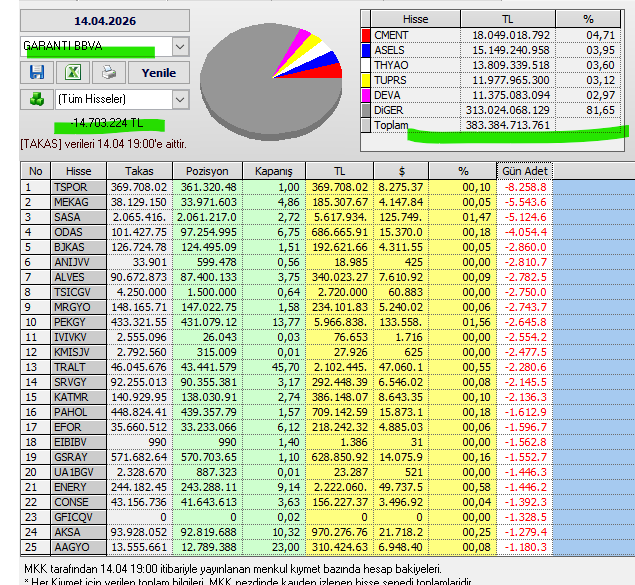Sort by the Gün Adet column header

point(525,171)
